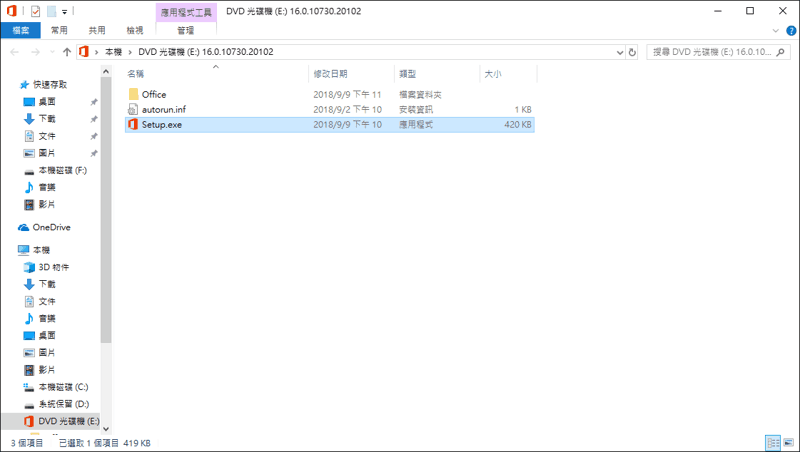This screenshot has height=452, width=800.
Task: Switch to the 檢視 ribbon tab
Action: click(135, 31)
